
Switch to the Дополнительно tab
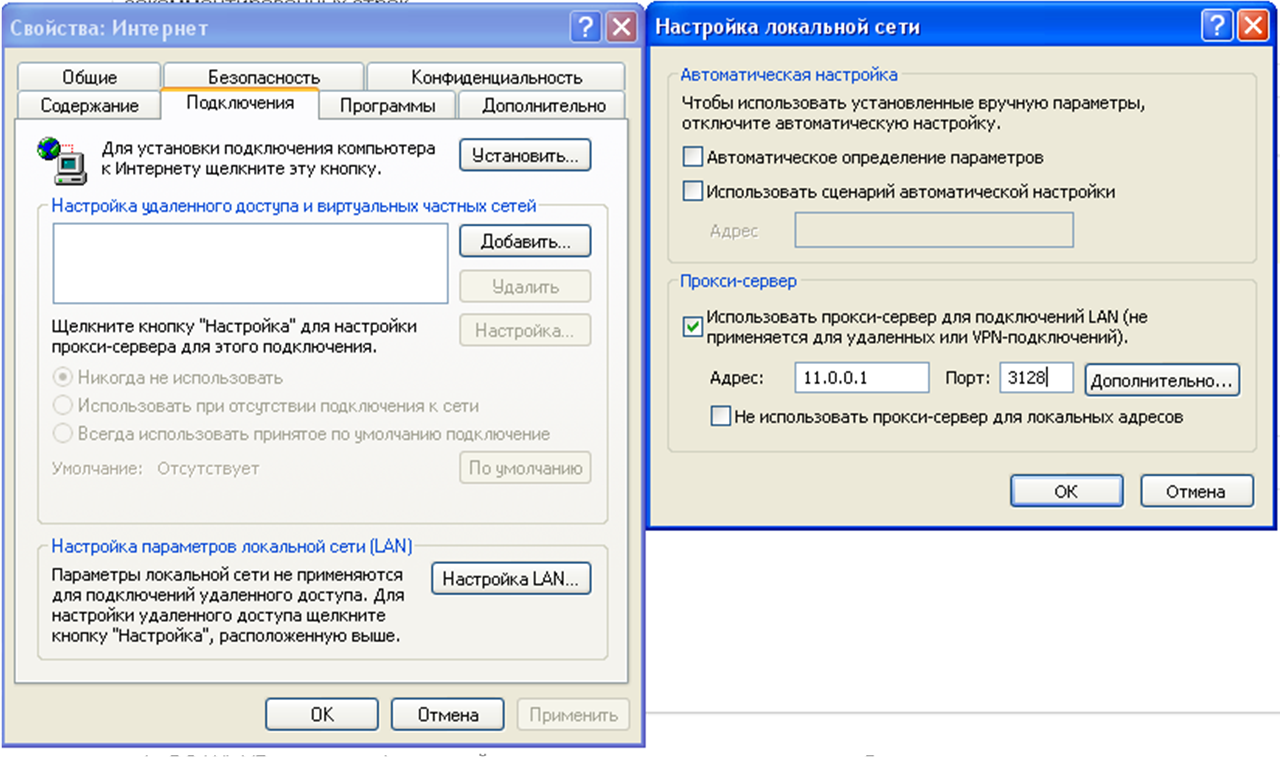point(543,105)
